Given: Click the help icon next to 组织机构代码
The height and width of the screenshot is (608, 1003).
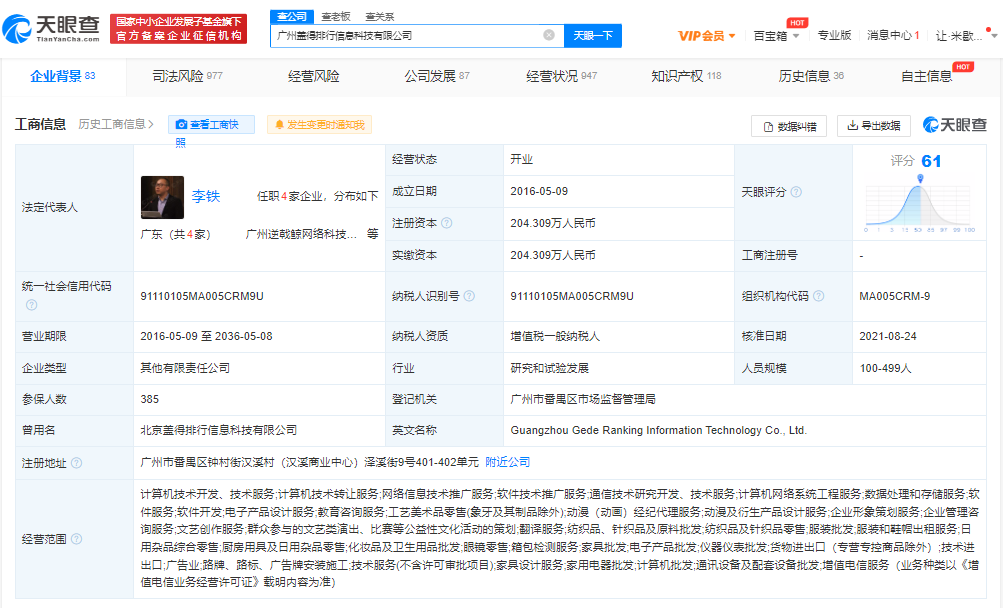Looking at the screenshot, I should pyautogui.click(x=818, y=296).
